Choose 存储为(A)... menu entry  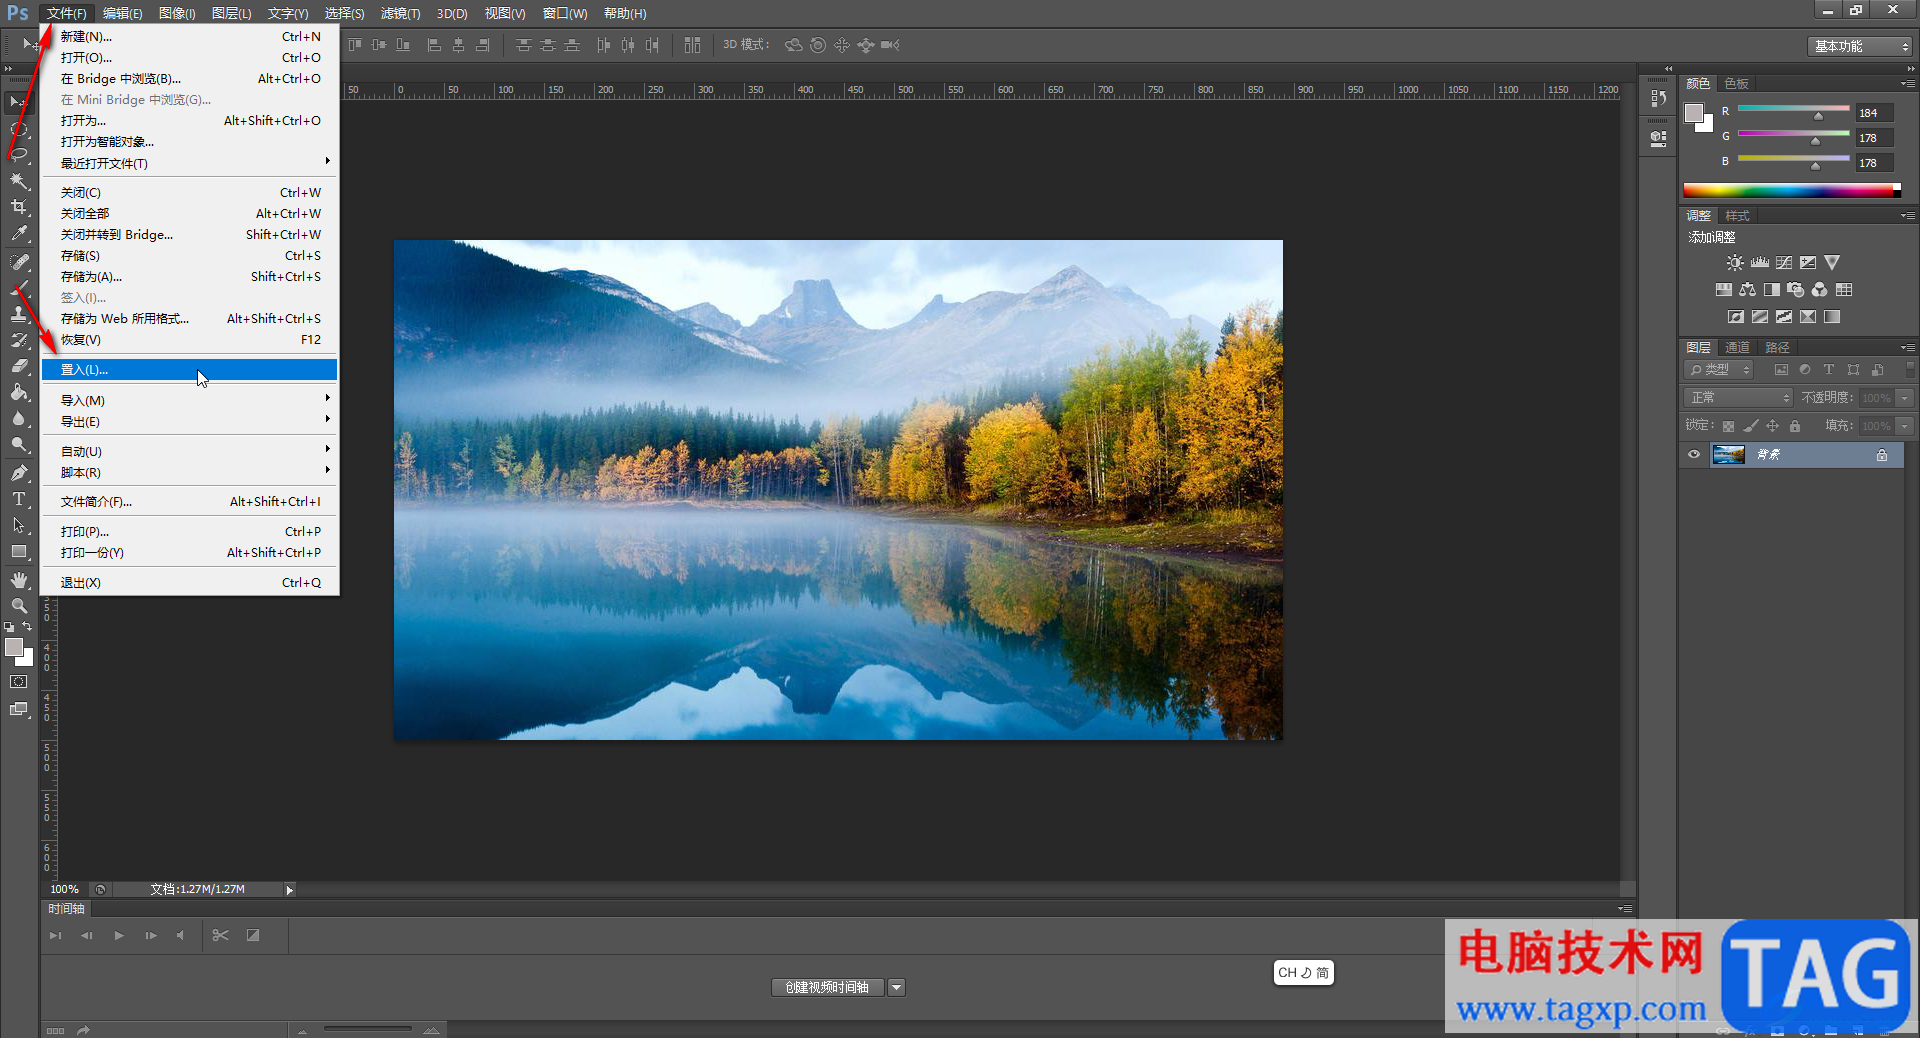pos(190,277)
